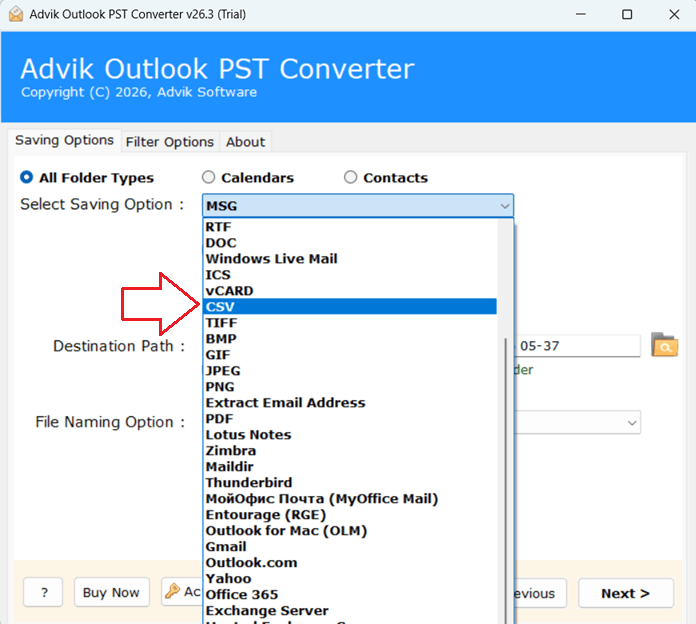Click the Buy Now button
This screenshot has width=696, height=624.
coord(111,592)
